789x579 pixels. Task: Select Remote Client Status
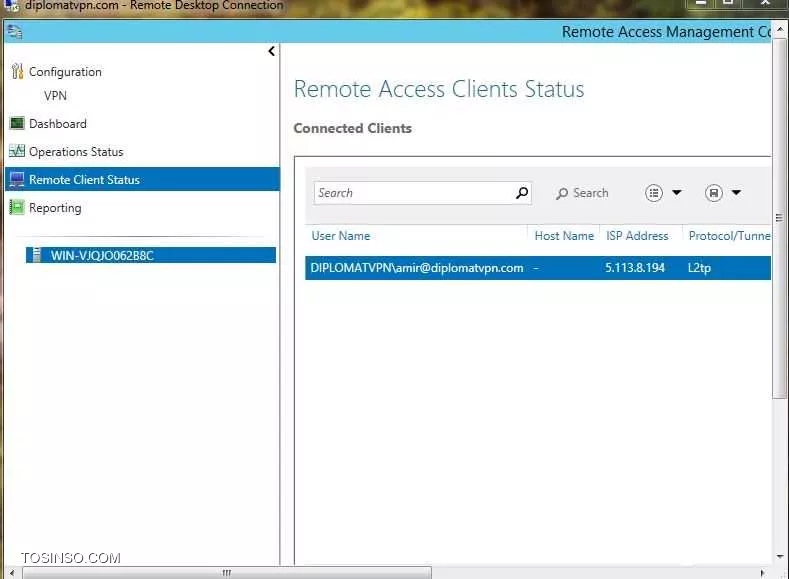(142, 180)
